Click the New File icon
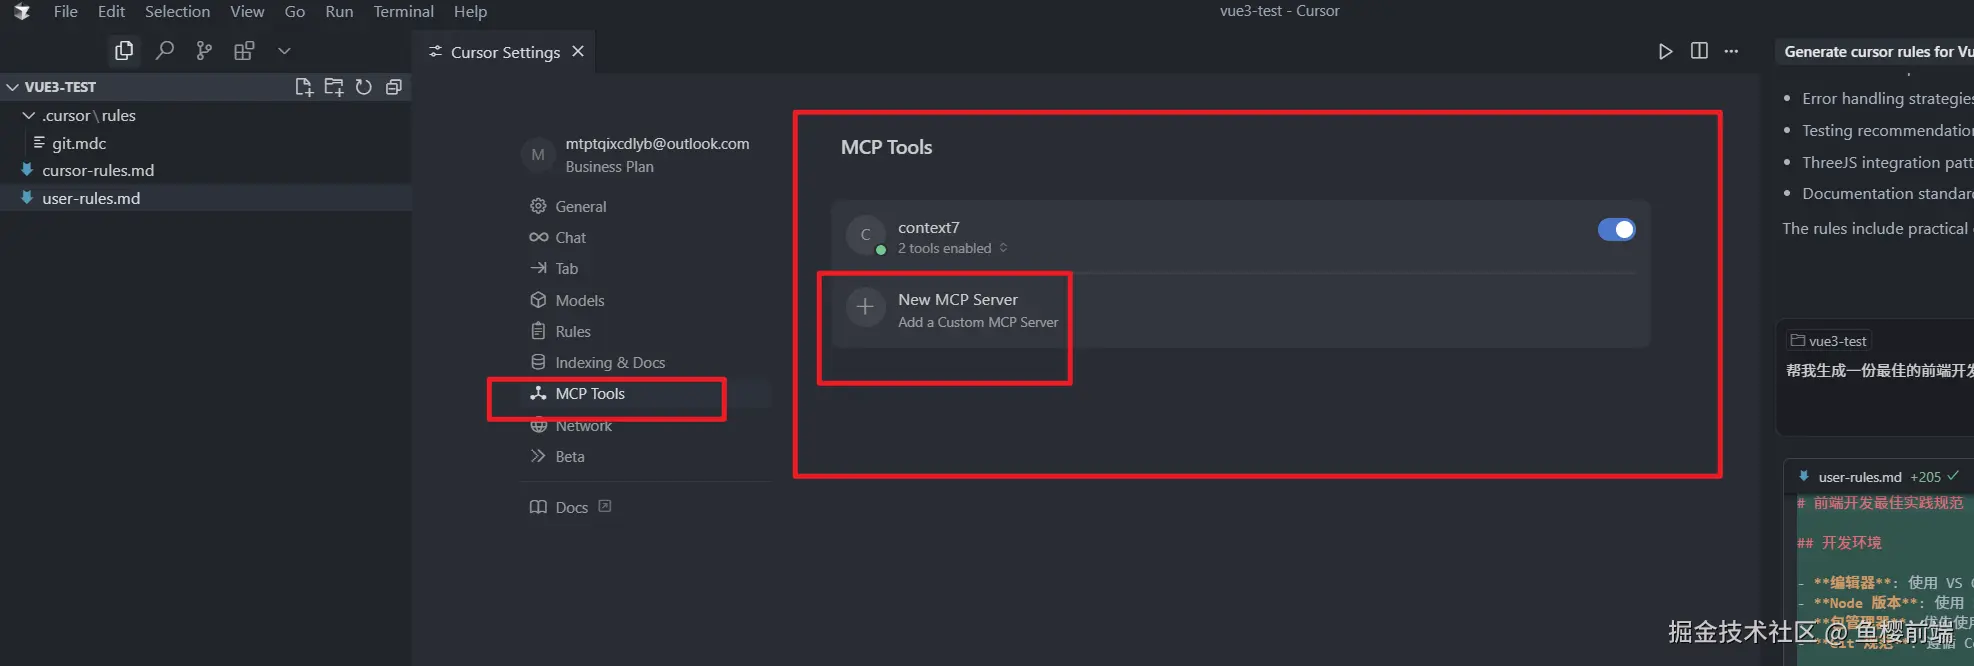The image size is (1974, 666). [304, 87]
